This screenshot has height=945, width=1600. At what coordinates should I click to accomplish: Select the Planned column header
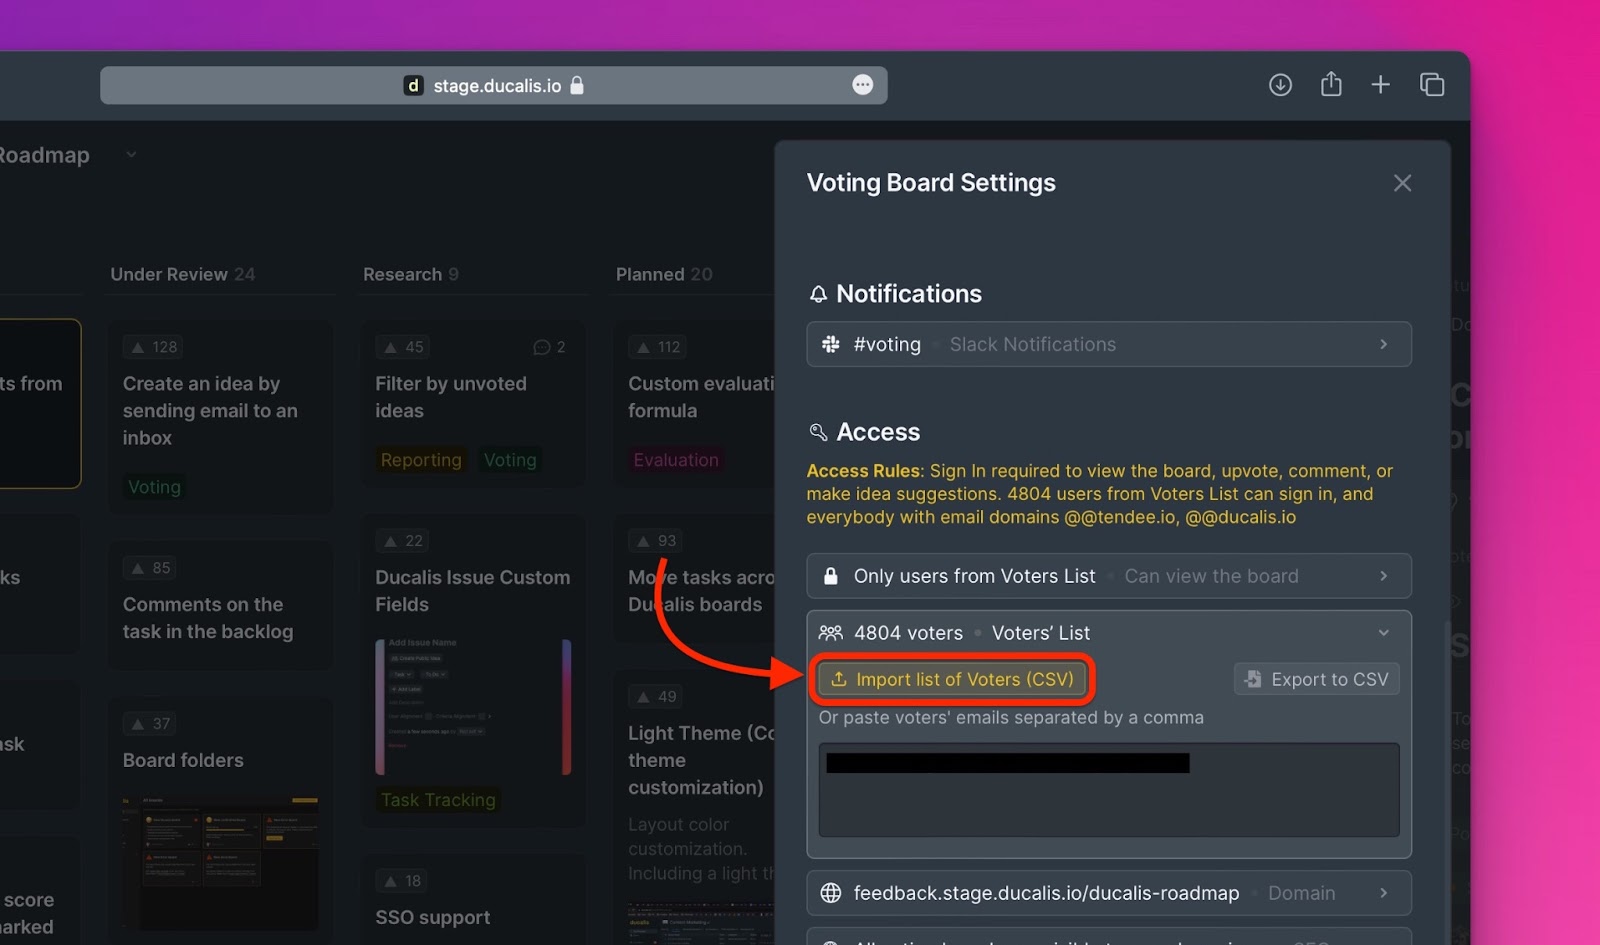[x=664, y=274]
